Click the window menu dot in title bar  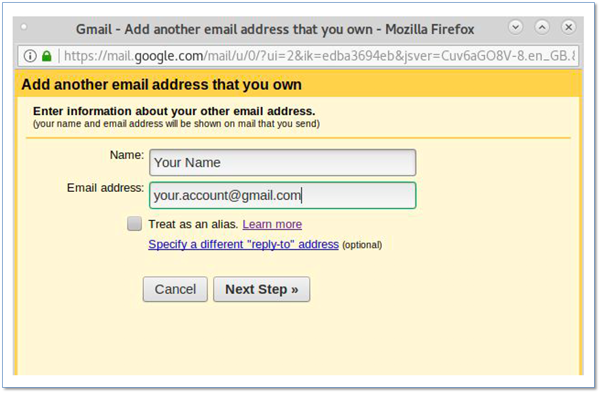[x=24, y=27]
